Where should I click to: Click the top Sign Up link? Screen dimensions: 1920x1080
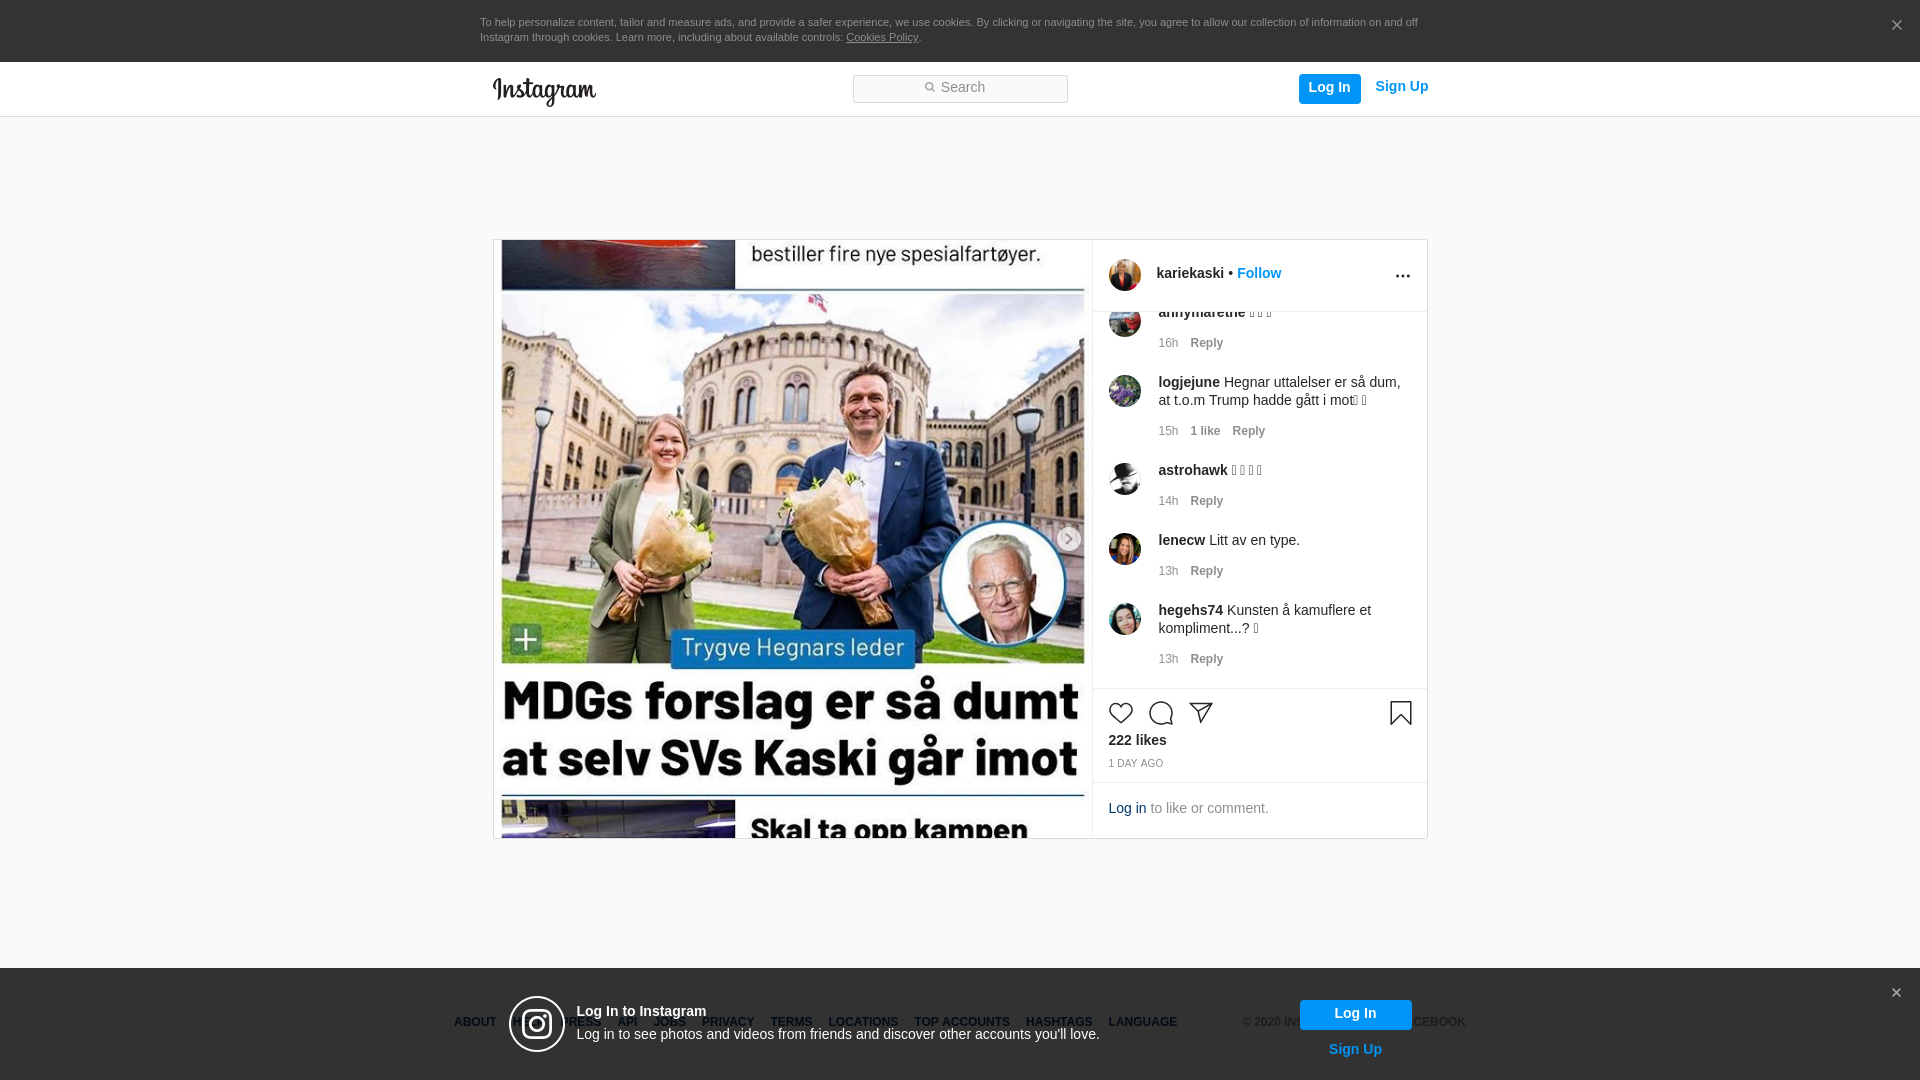1401,86
